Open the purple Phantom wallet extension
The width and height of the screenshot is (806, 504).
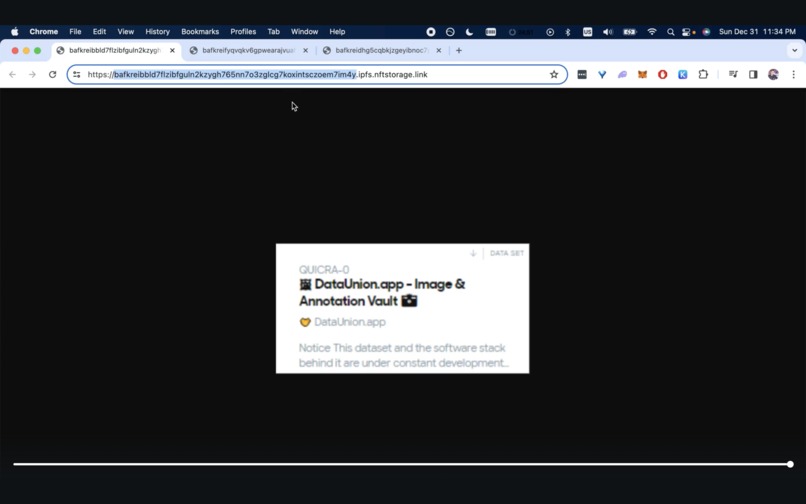tap(622, 75)
